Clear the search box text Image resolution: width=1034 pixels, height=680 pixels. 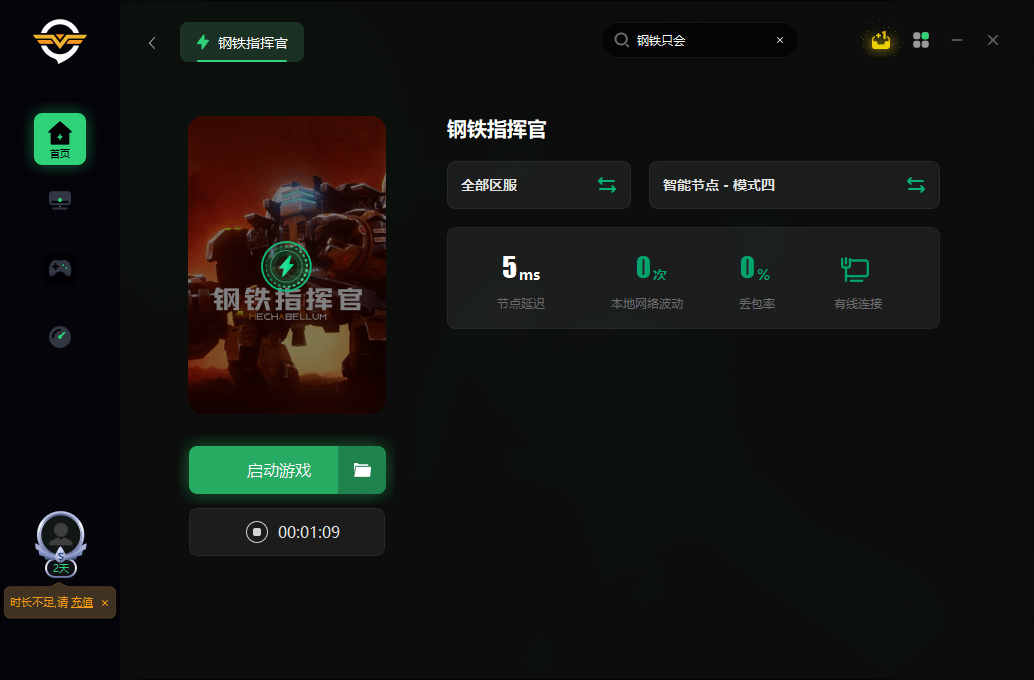coord(780,40)
